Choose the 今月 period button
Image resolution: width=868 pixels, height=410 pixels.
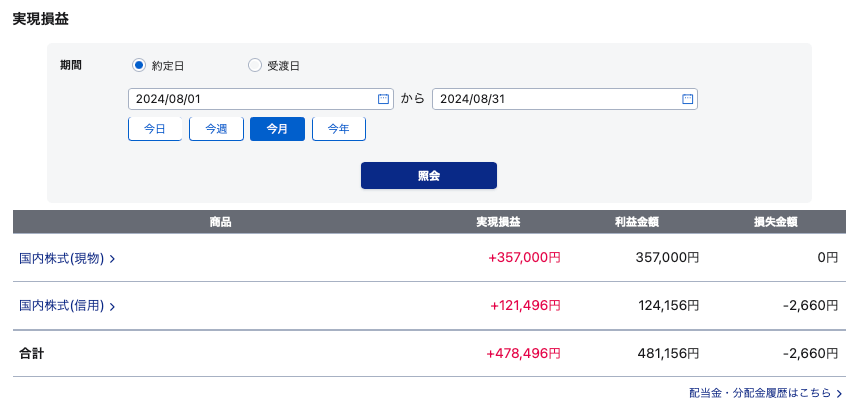click(277, 129)
